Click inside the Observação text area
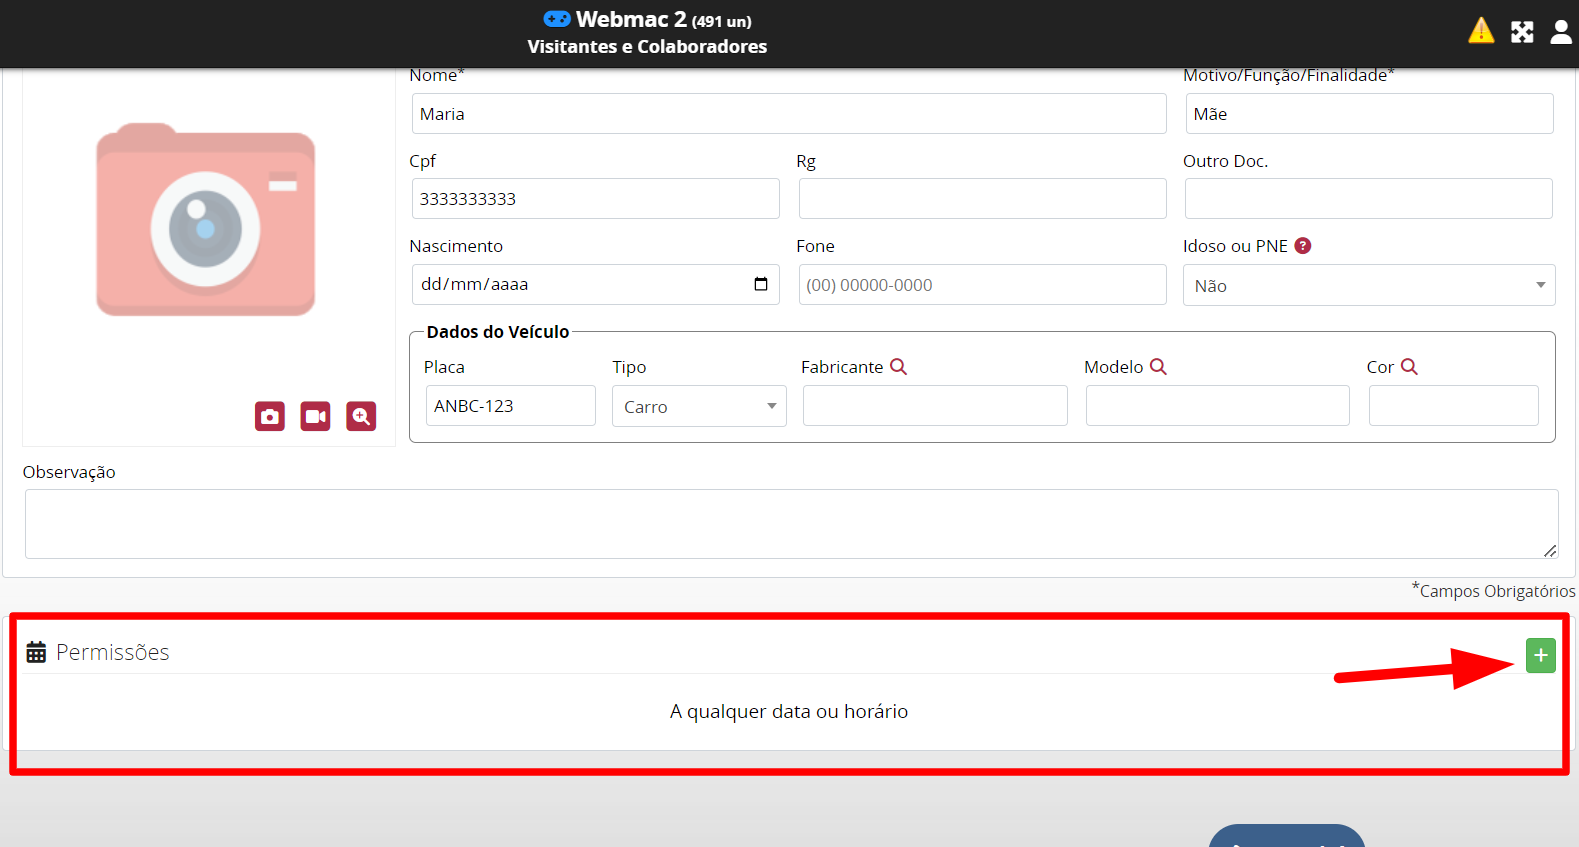The image size is (1579, 847). (x=790, y=523)
